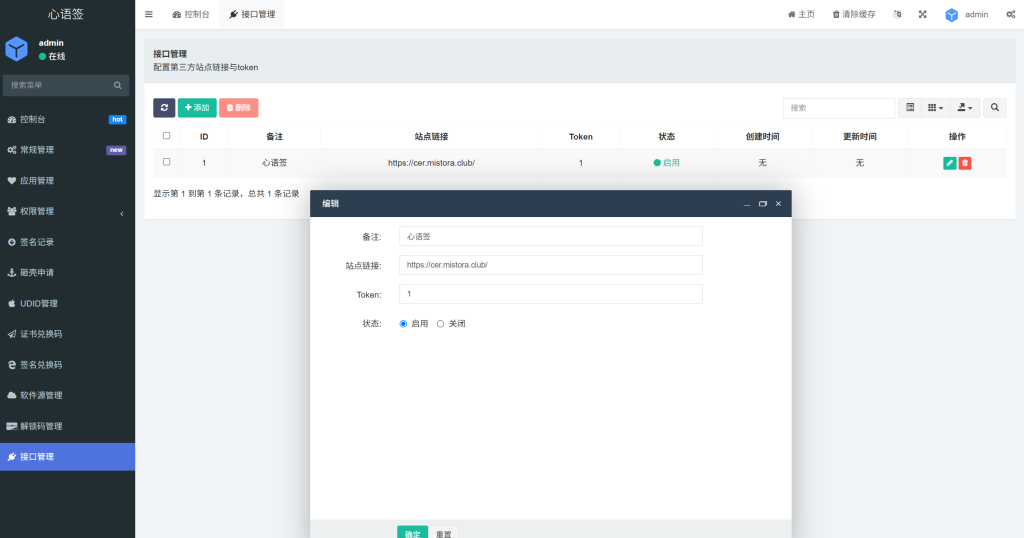
Task: Click the Token input field in dialog
Action: click(550, 294)
